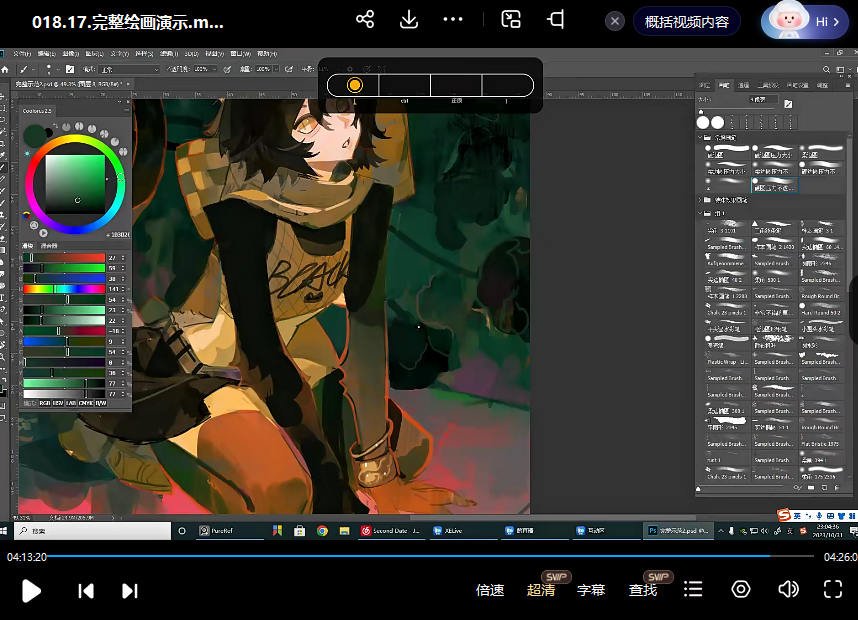Enter picture-in-picture mini player mode
The image size is (858, 620).
511,20
